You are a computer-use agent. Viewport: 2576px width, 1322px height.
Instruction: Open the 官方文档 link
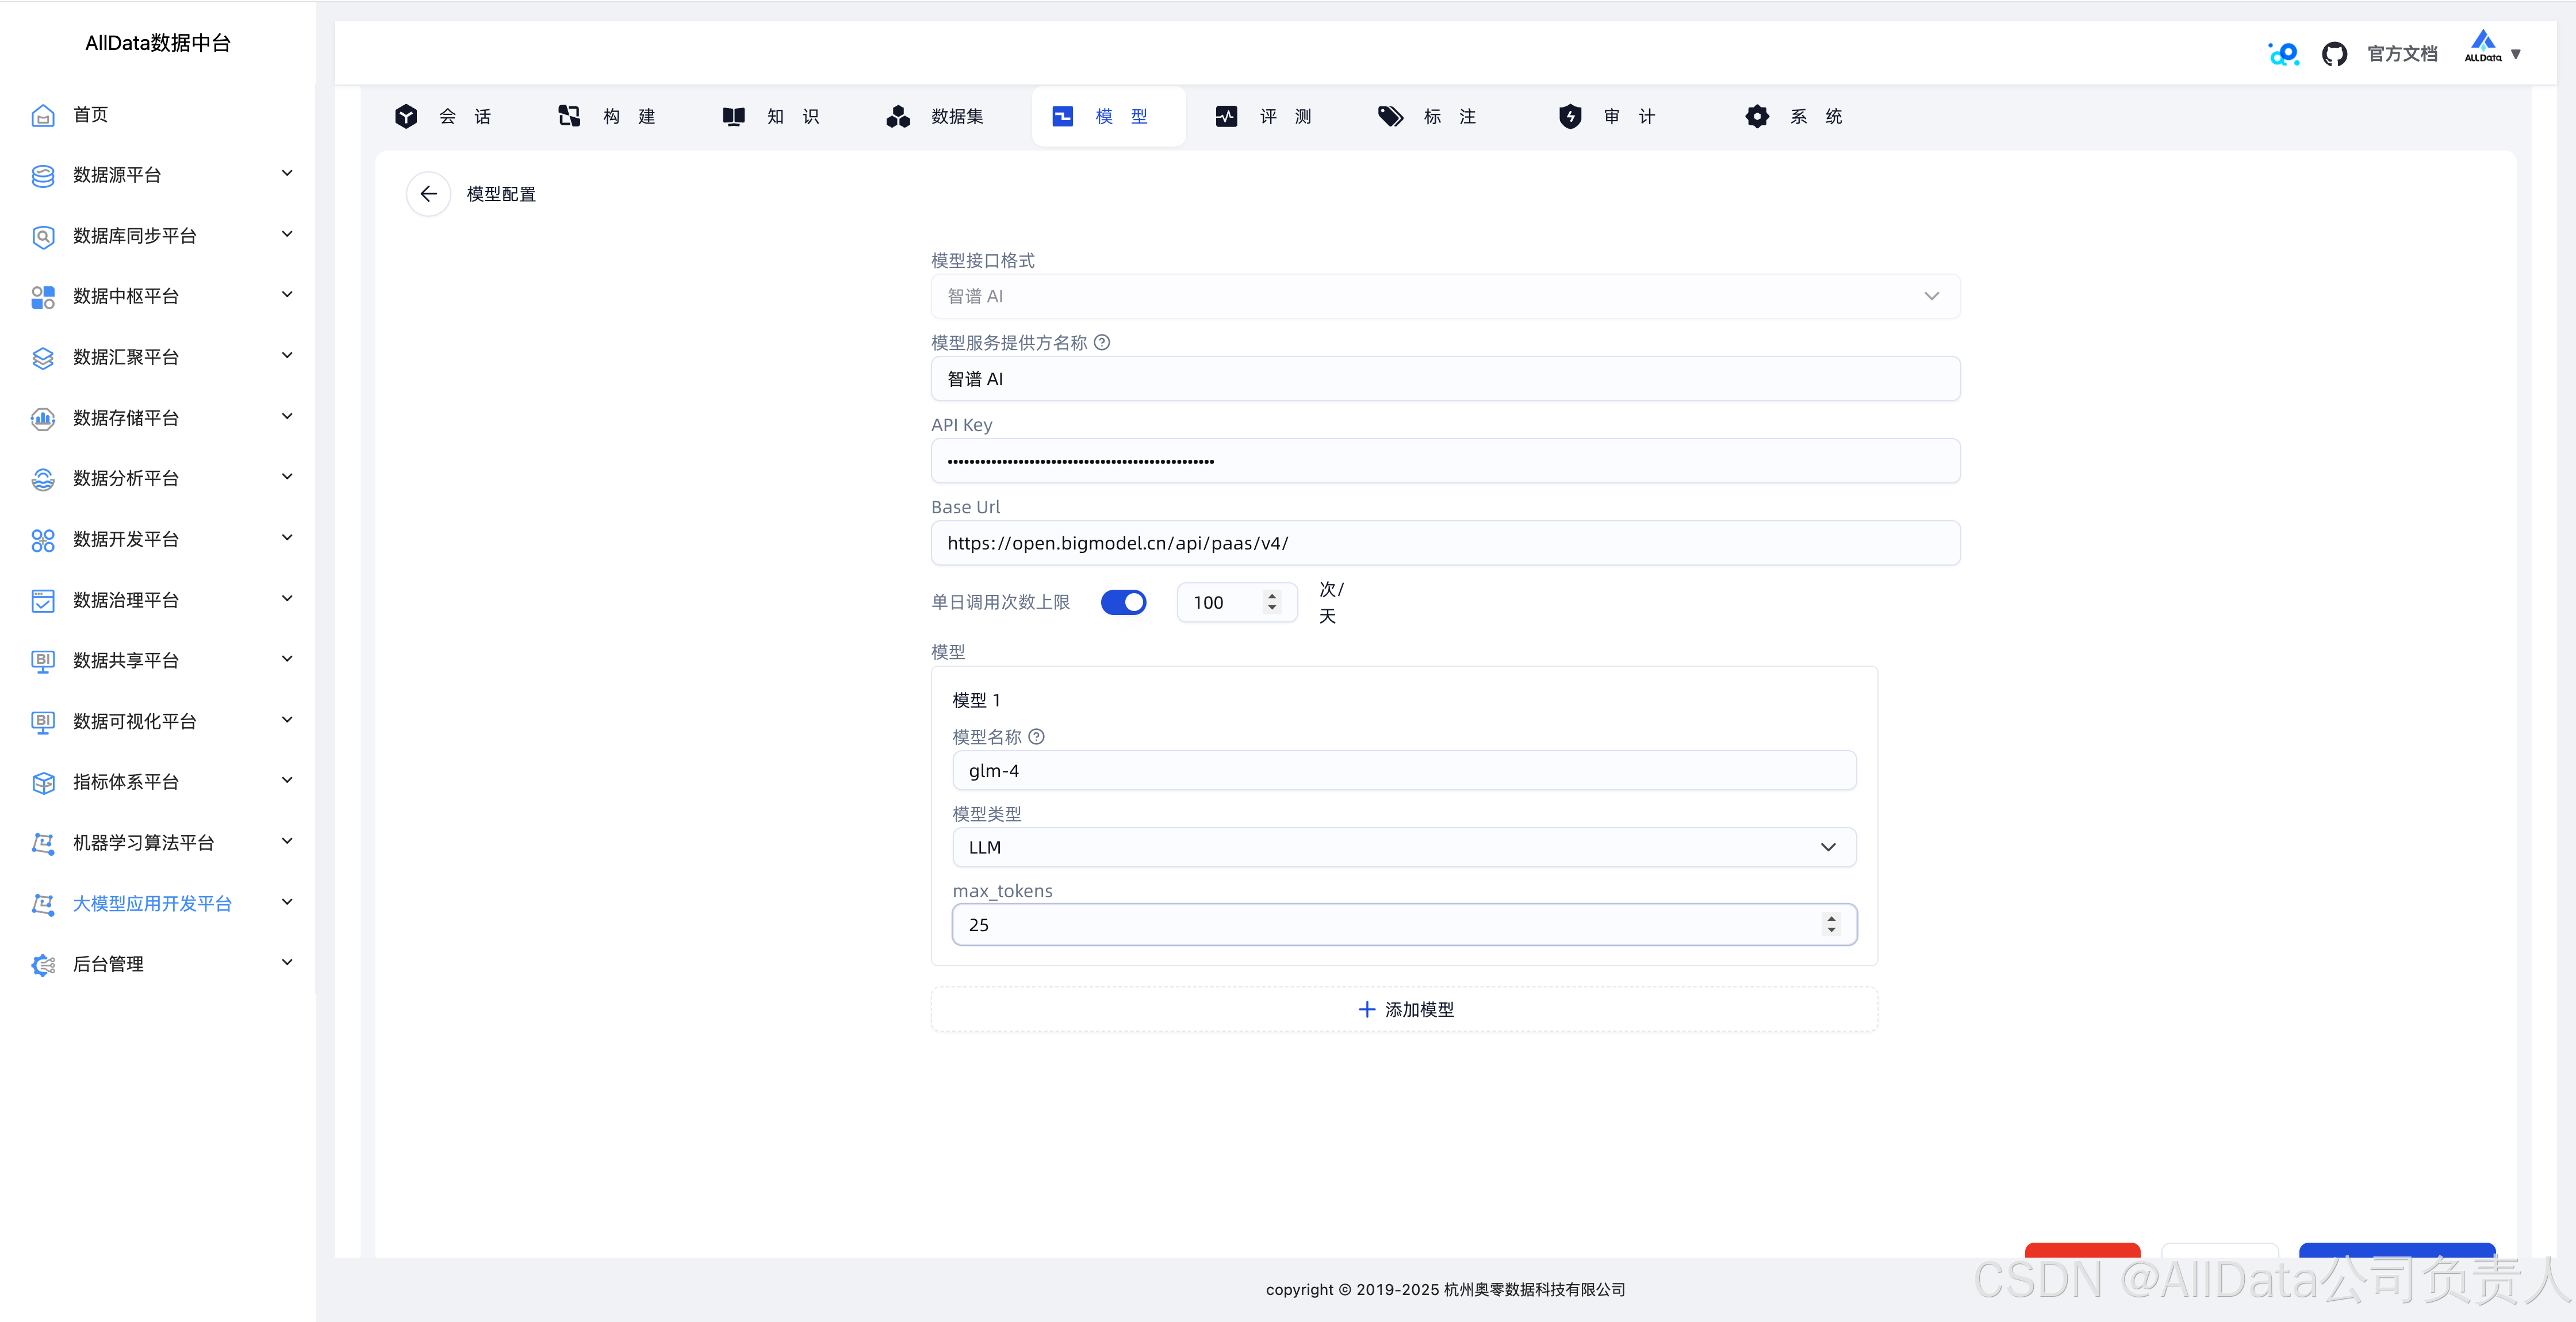[x=2402, y=54]
